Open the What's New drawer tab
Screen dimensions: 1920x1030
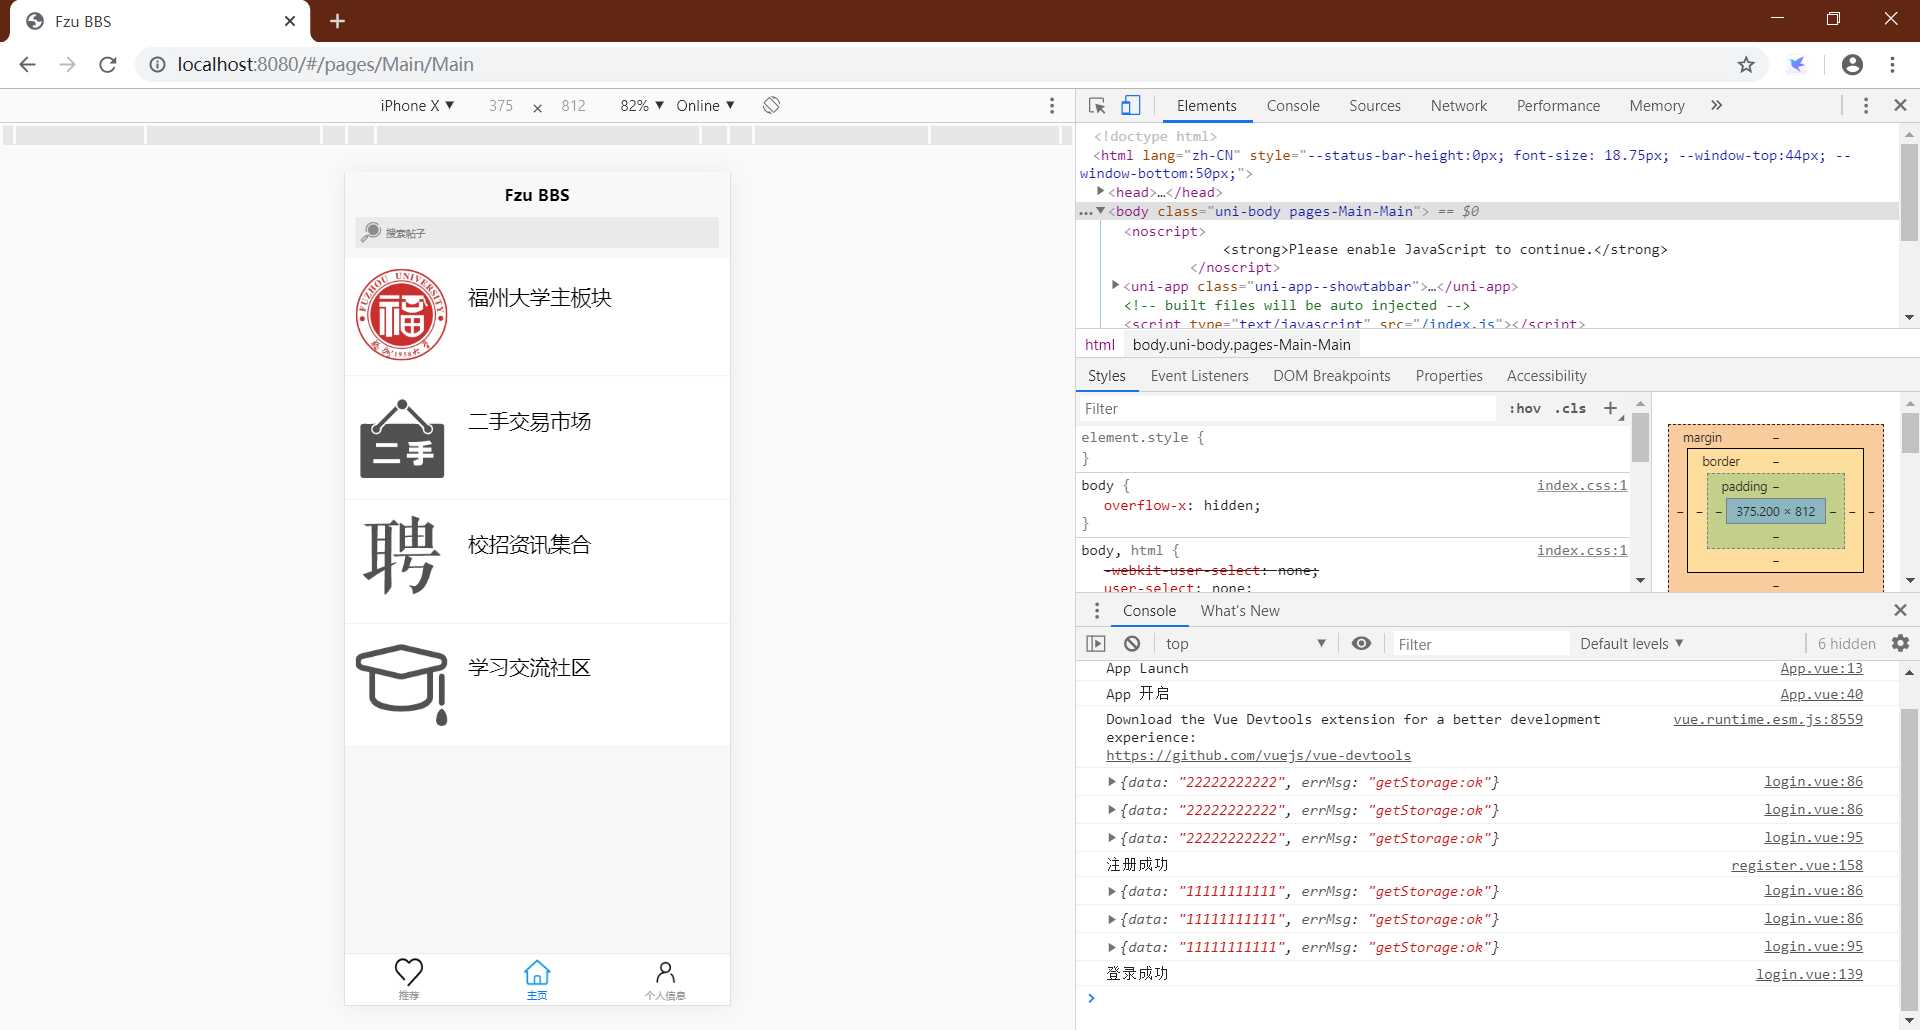pyautogui.click(x=1239, y=610)
